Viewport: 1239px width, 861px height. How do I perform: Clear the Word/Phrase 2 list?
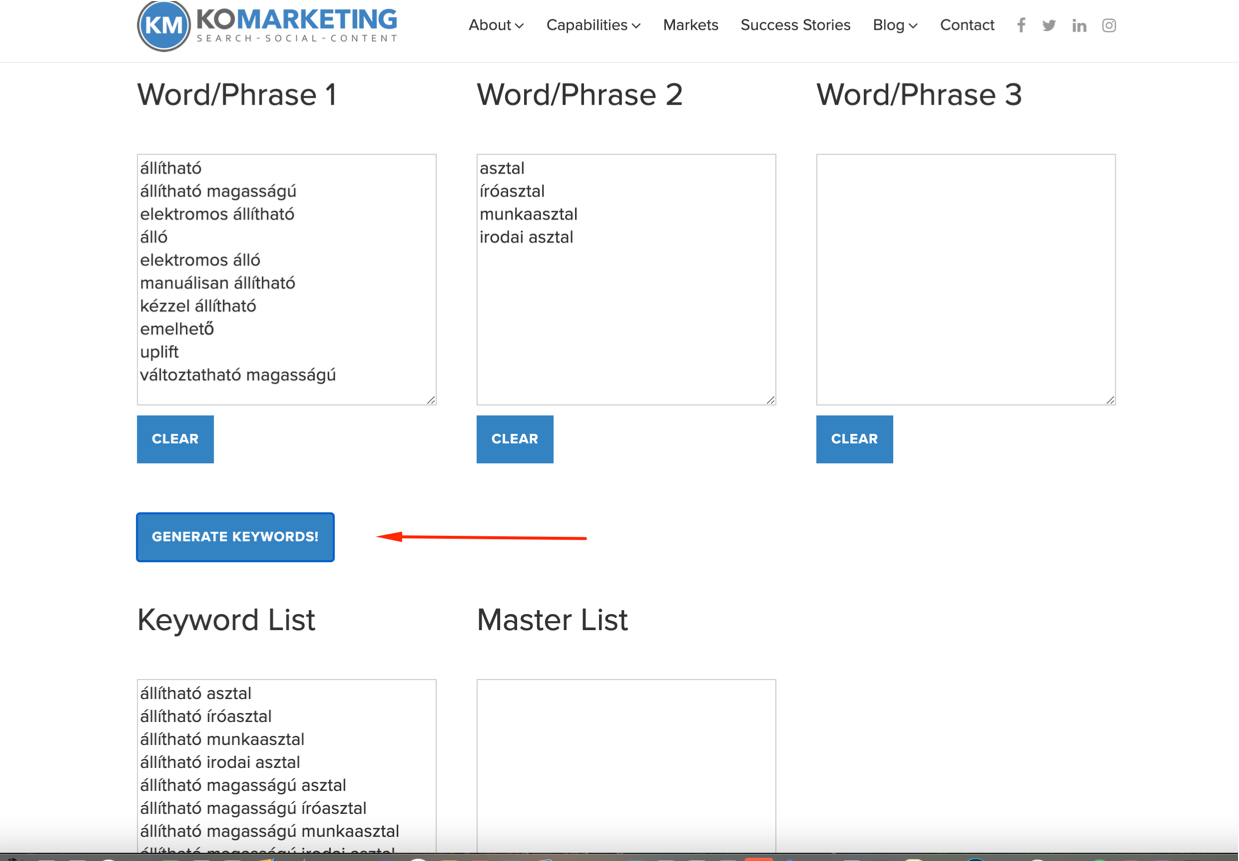point(515,439)
